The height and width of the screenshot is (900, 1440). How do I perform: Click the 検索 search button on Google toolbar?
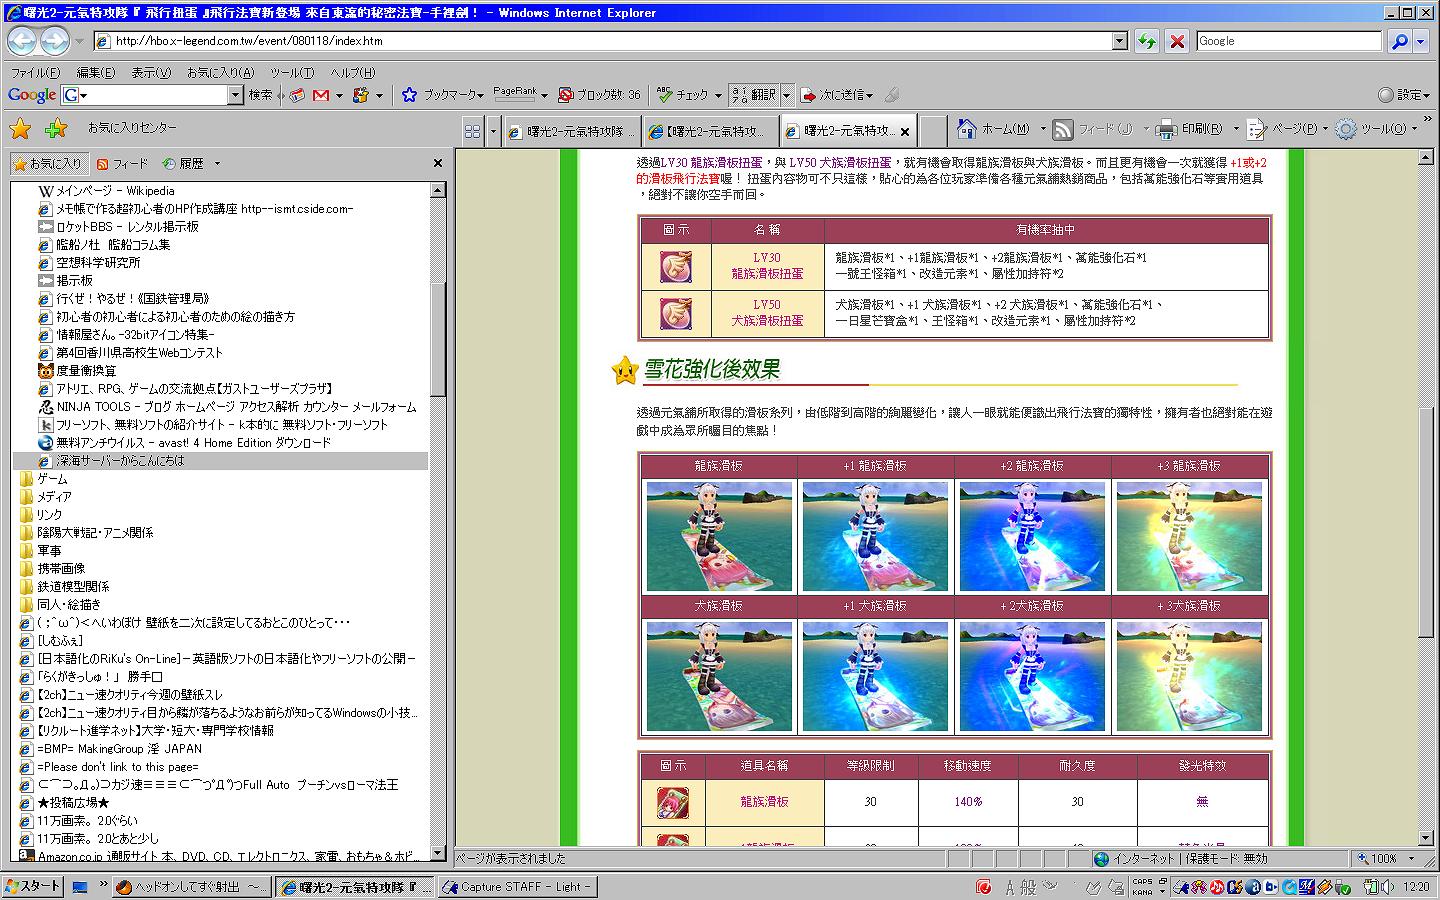[261, 95]
